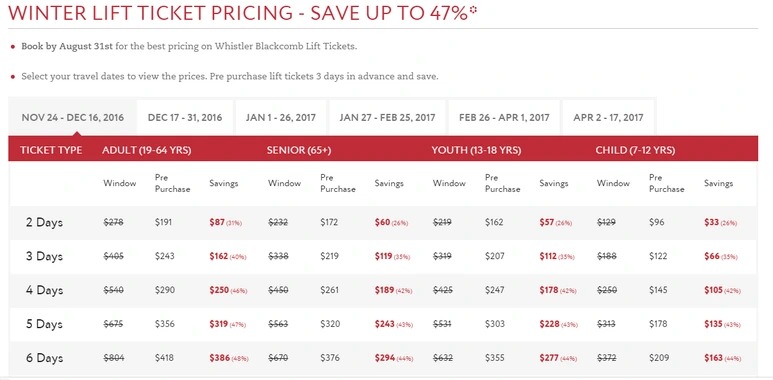Select the 5 Days ticket row label
This screenshot has height=380, width=773.
click(x=44, y=324)
